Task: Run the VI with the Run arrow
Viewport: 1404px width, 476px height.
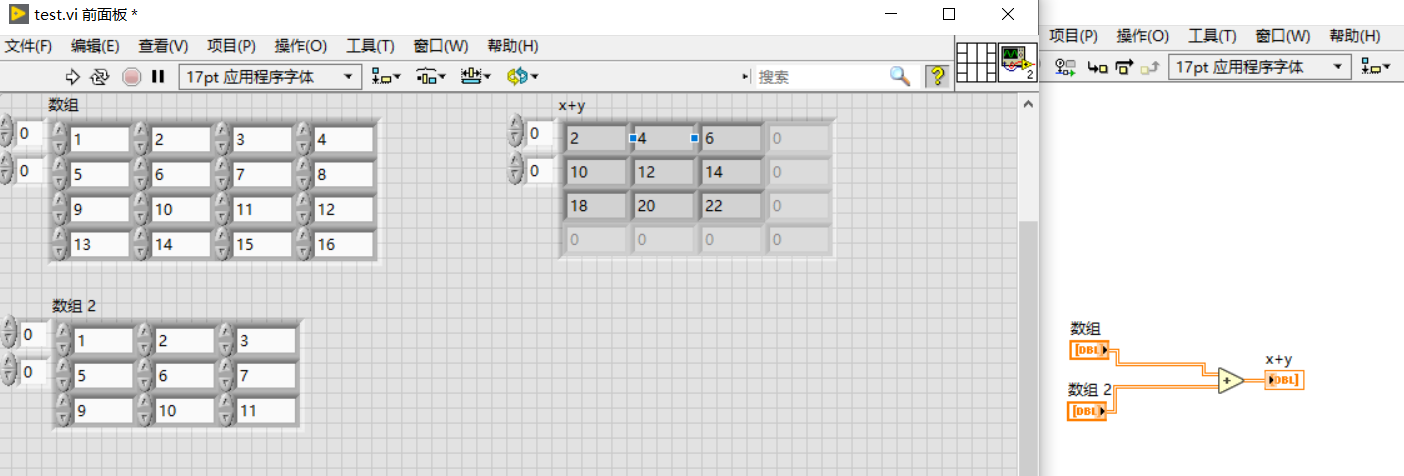Action: [x=72, y=76]
